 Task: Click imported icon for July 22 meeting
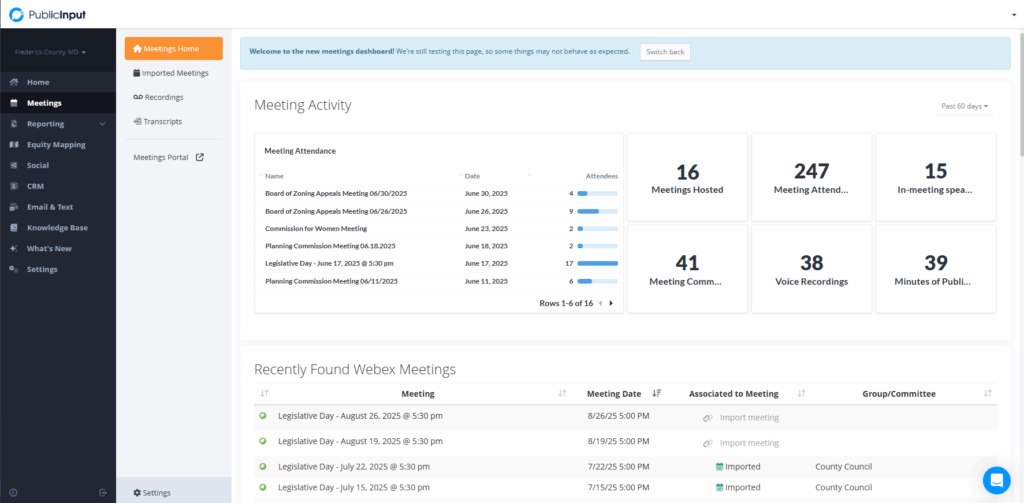[x=719, y=466]
